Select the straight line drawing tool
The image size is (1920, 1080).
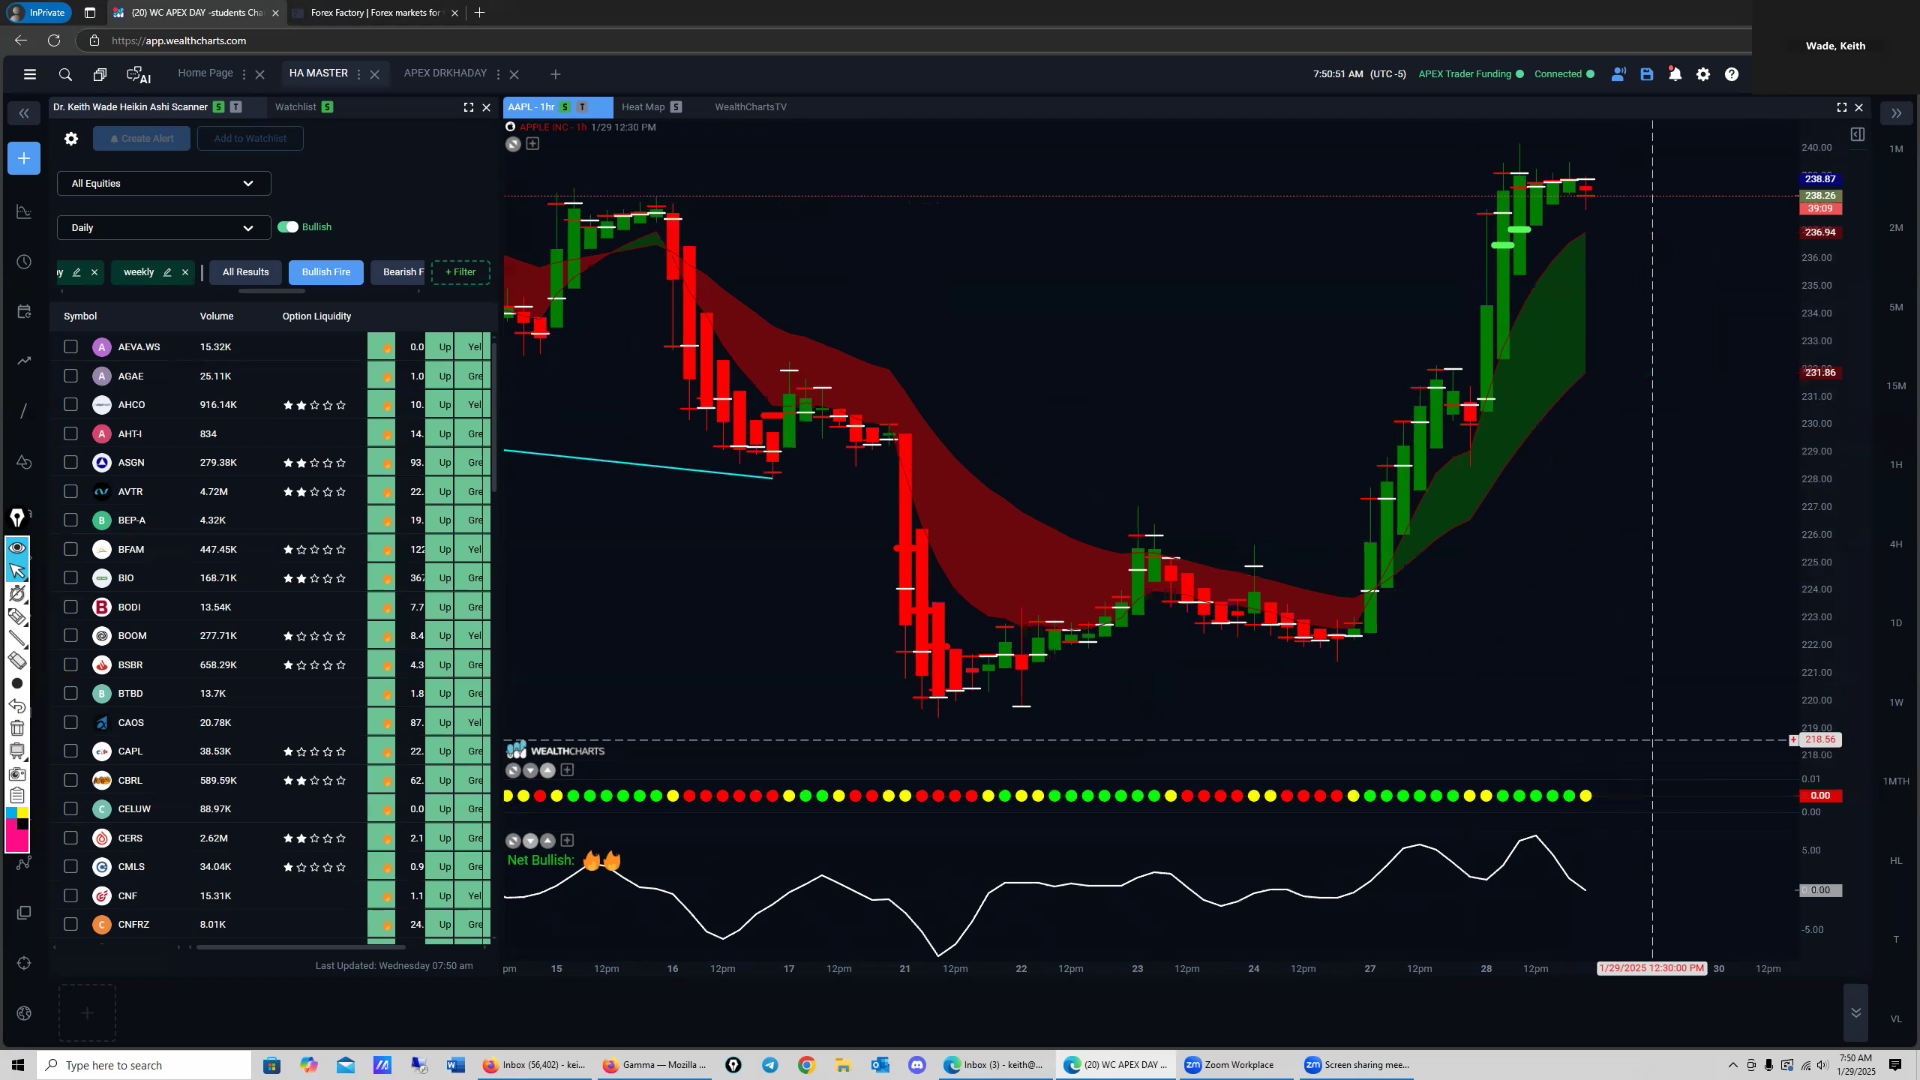pos(17,639)
